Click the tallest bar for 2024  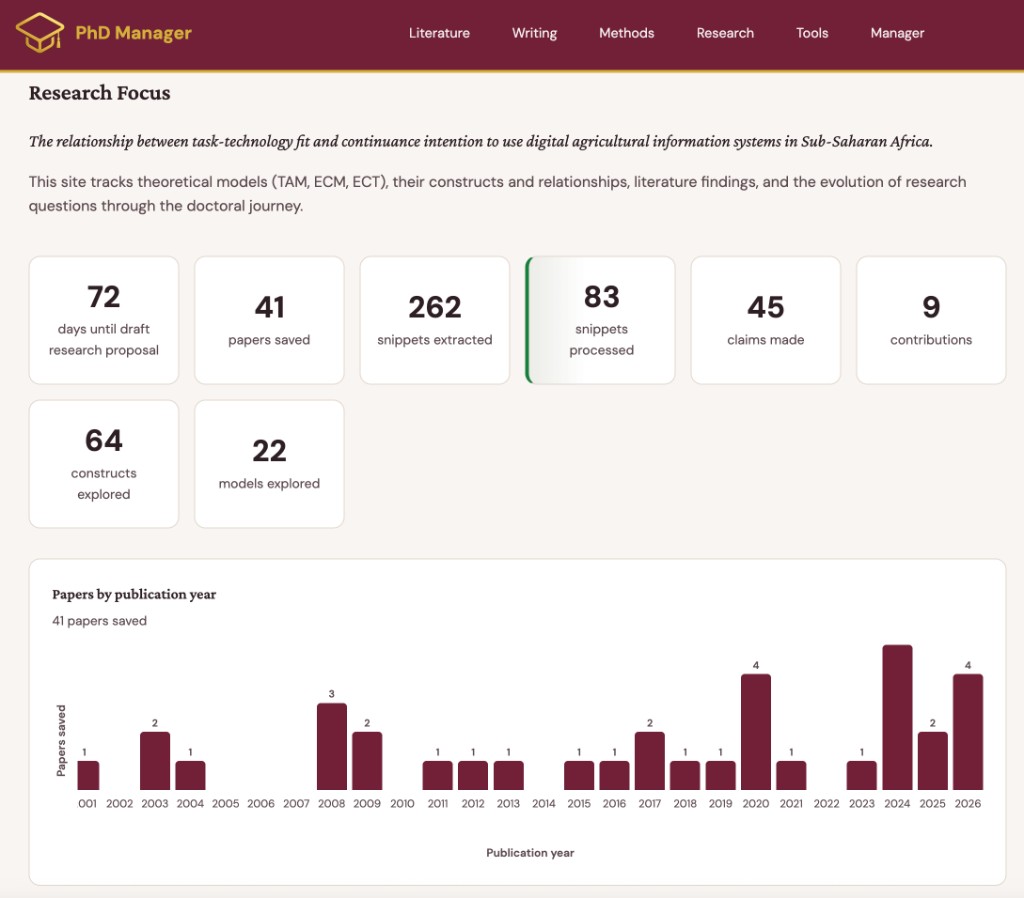coord(897,717)
